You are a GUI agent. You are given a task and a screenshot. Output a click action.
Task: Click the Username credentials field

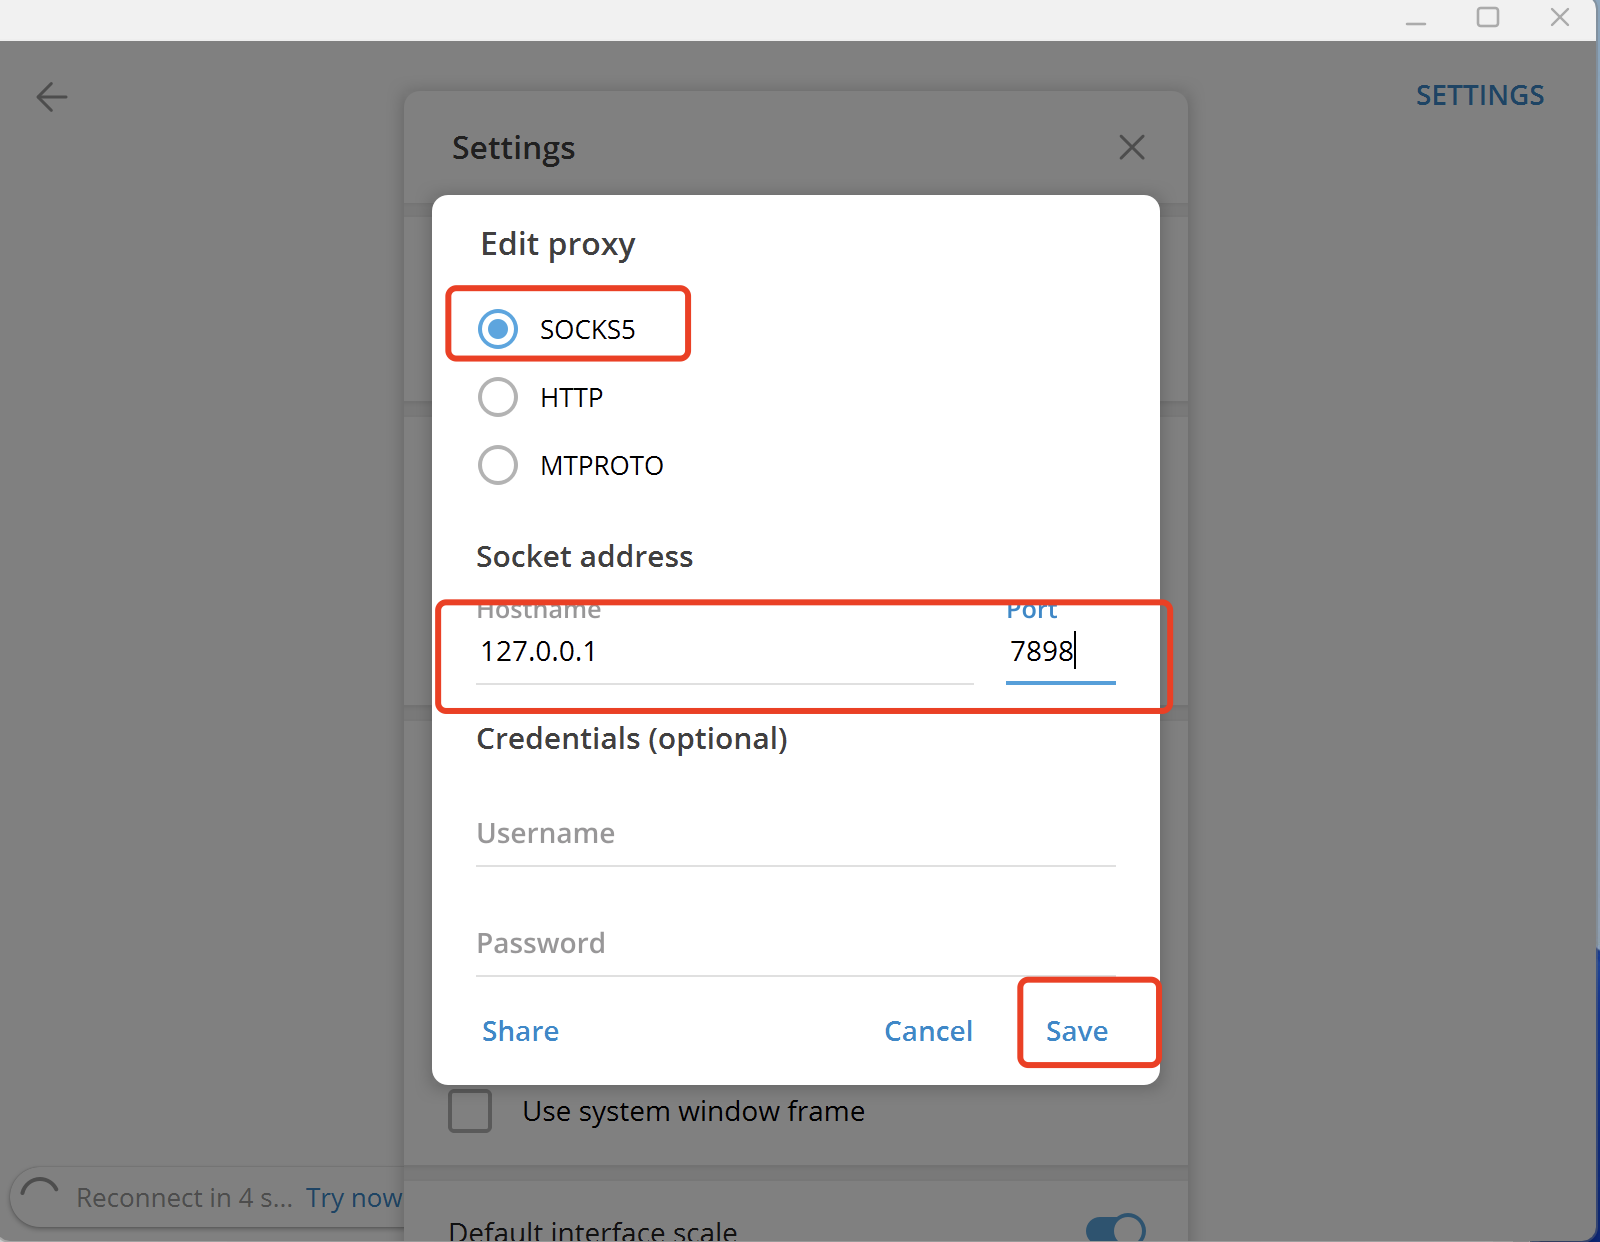(x=795, y=834)
